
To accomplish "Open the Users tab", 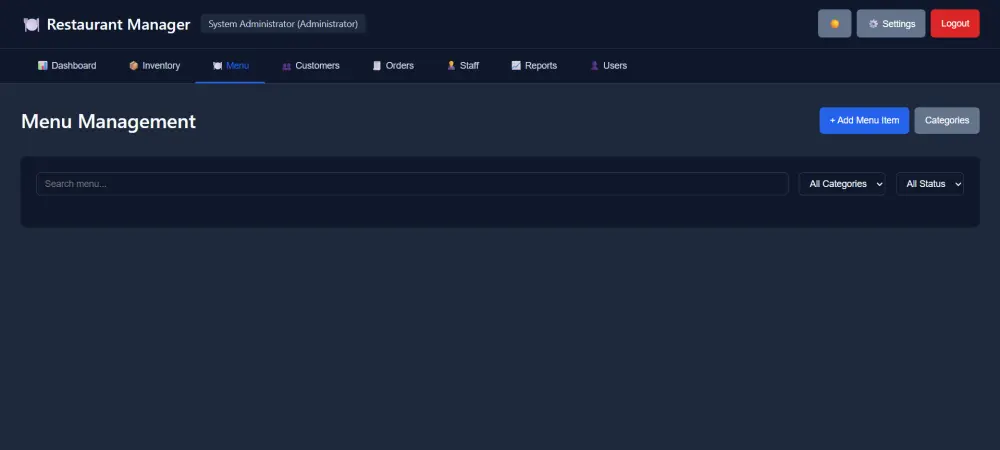I will [x=608, y=66].
